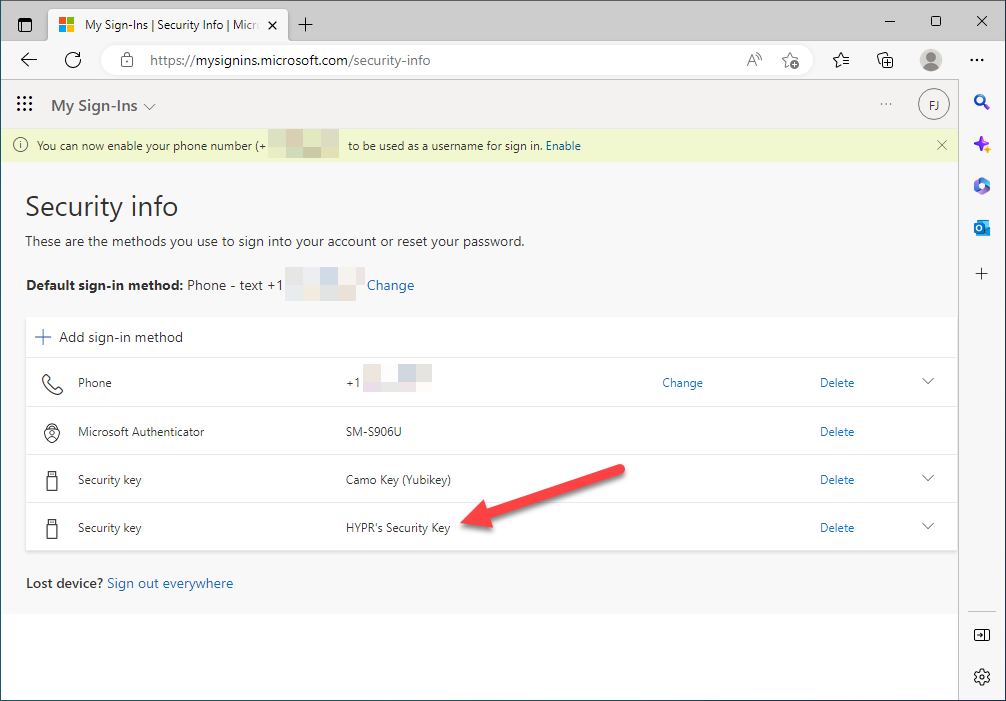Viewport: 1006px width, 701px height.
Task: Refresh the Security Info page
Action: pos(73,60)
